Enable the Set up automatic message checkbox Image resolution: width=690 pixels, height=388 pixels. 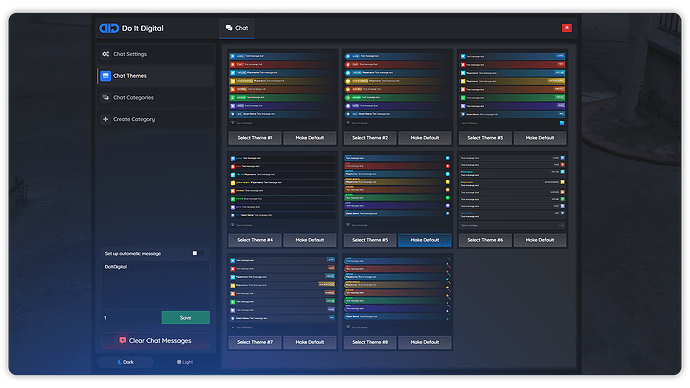click(x=195, y=253)
